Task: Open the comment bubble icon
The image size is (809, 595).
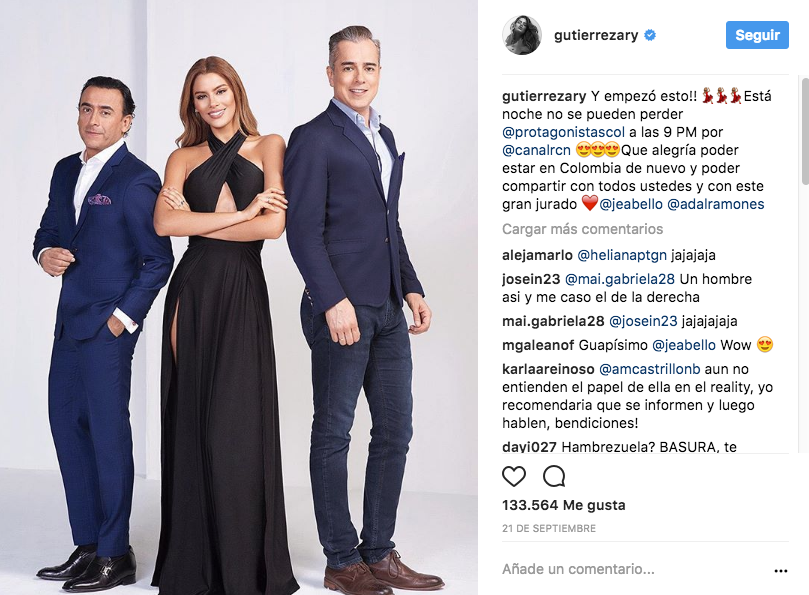Action: [554, 476]
